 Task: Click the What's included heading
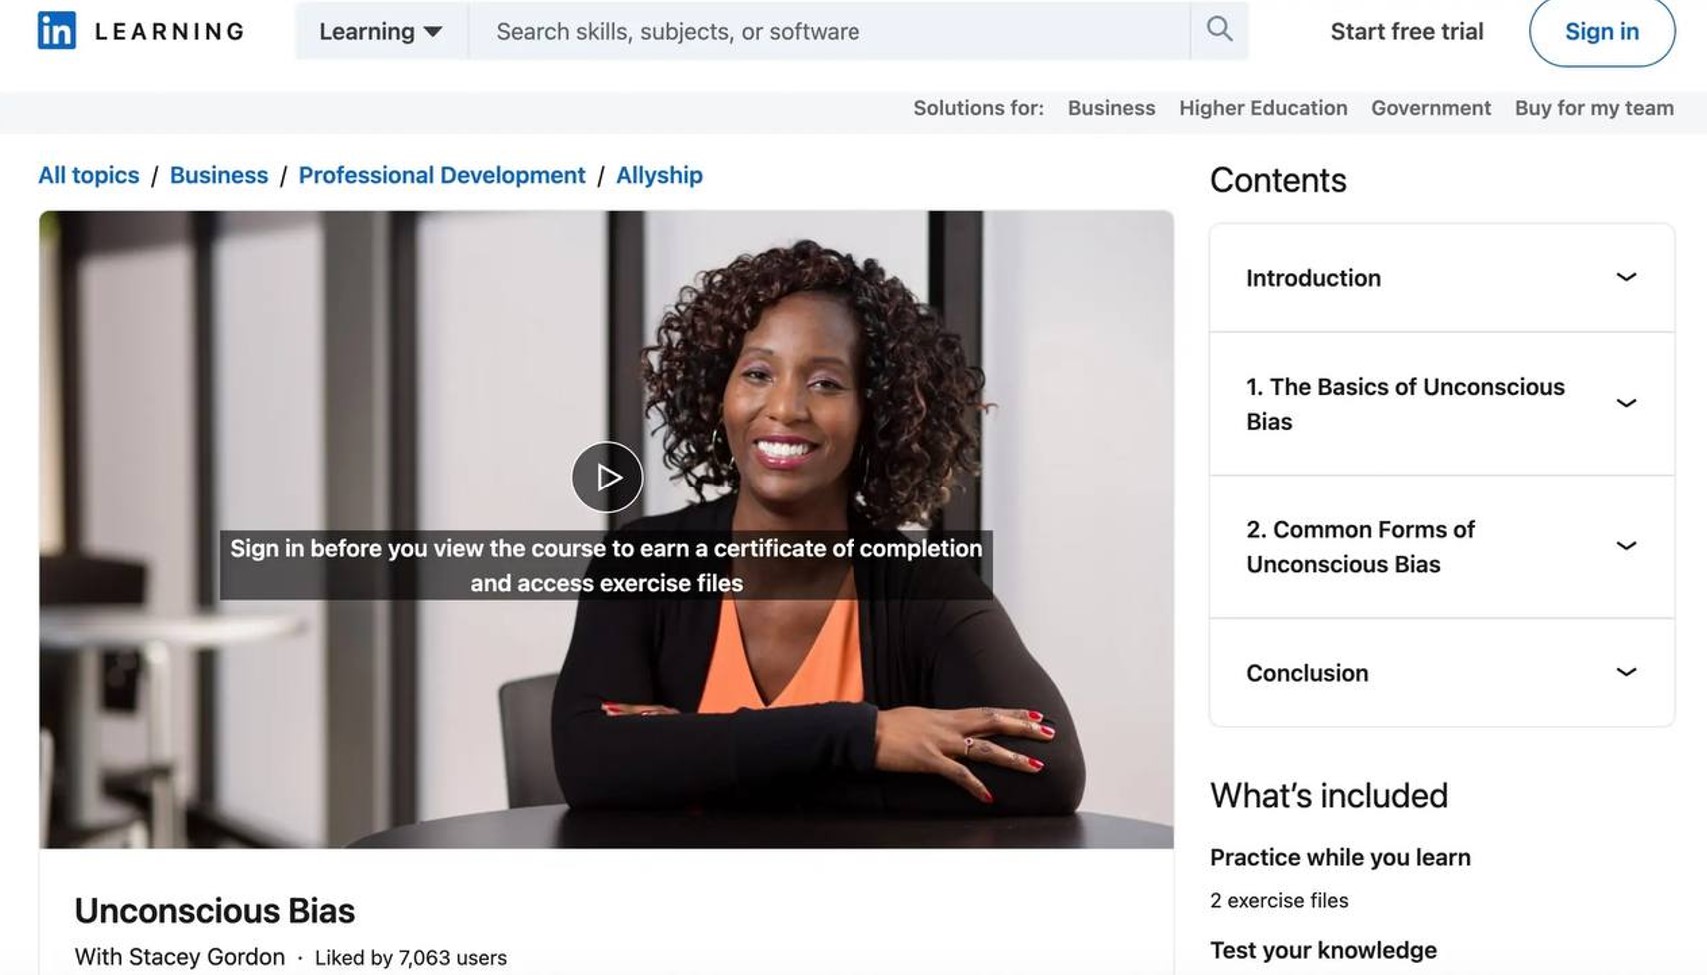tap(1329, 795)
